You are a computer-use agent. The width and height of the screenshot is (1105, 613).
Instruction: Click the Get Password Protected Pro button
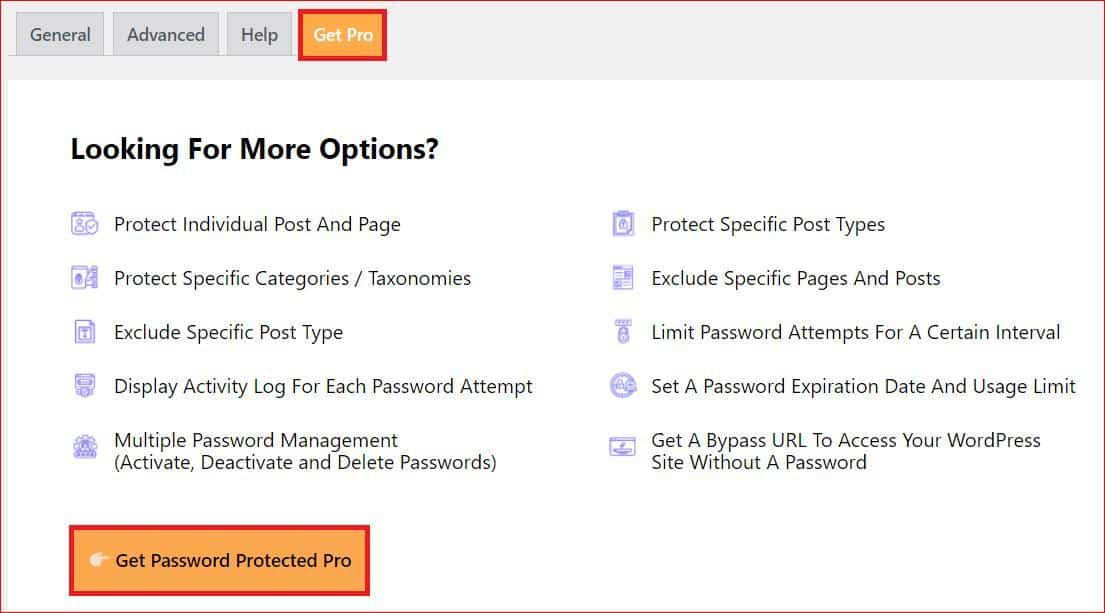pos(219,561)
